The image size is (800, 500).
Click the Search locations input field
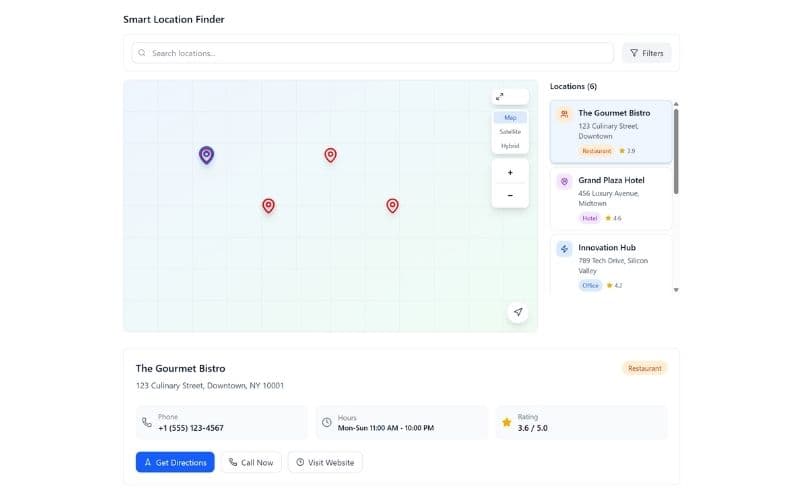pos(375,53)
